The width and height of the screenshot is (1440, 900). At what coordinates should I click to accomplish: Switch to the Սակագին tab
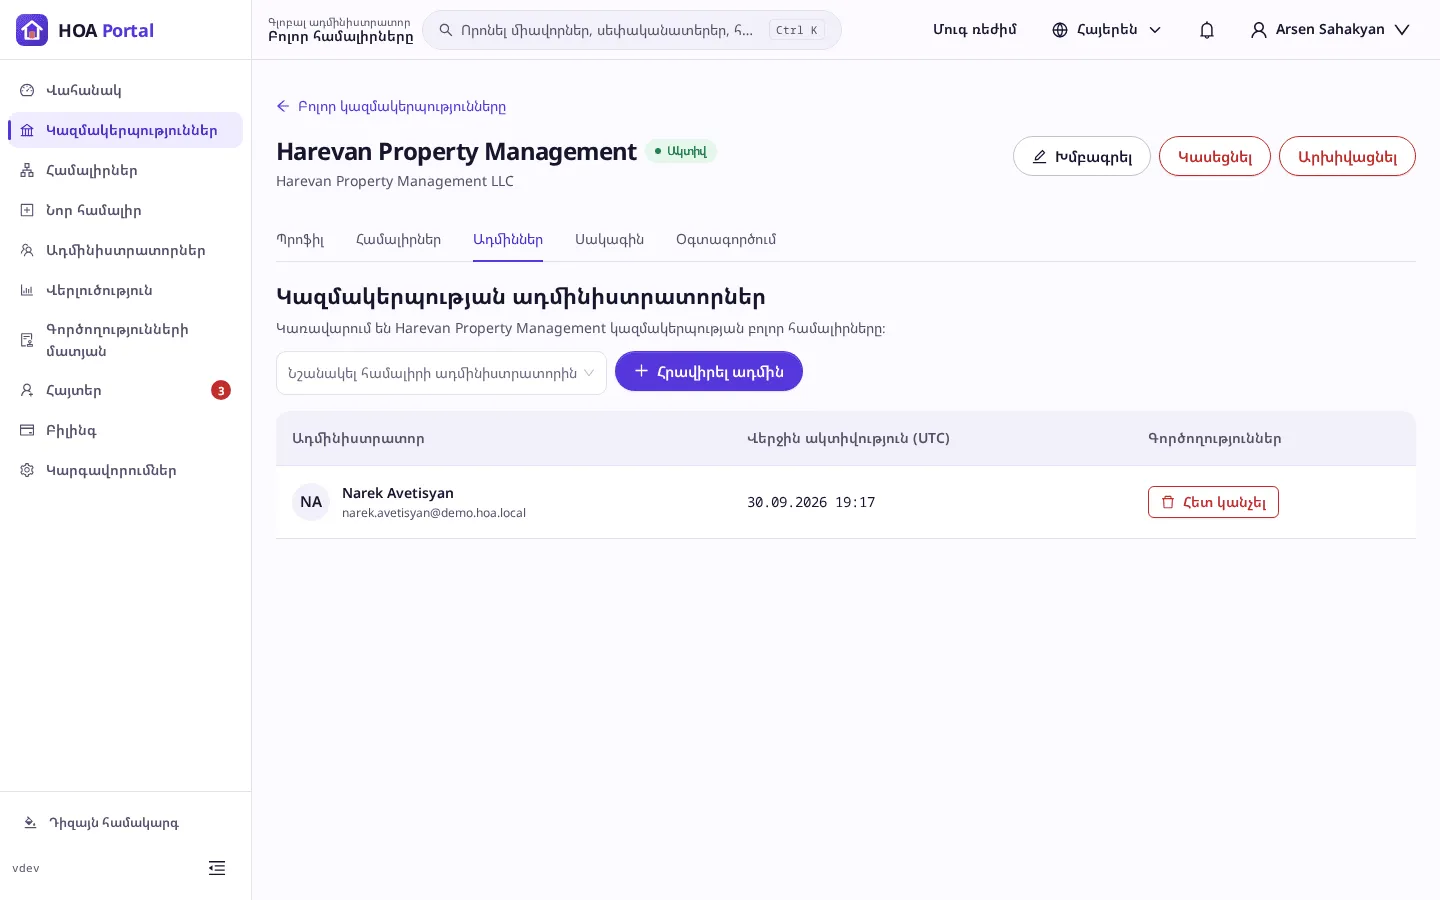tap(609, 240)
